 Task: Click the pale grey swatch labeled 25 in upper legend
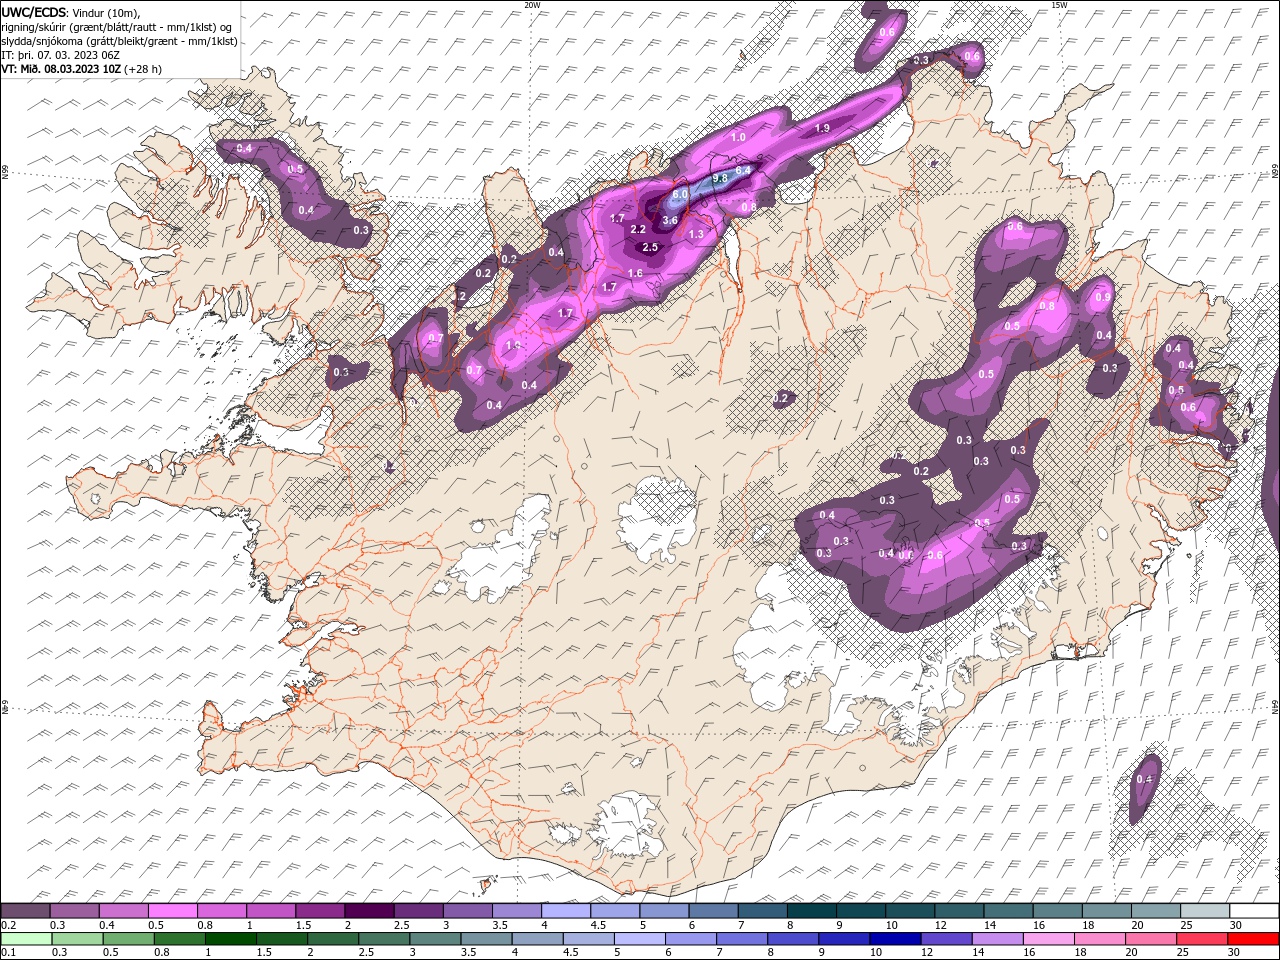1205,910
